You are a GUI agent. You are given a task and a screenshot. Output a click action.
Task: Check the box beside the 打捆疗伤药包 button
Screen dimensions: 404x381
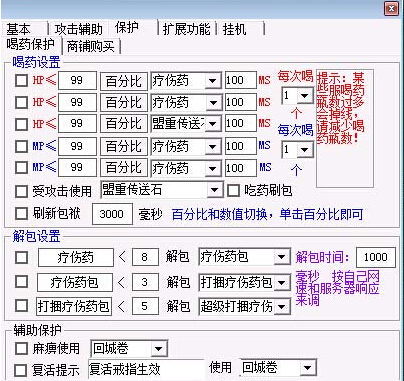tap(21, 305)
